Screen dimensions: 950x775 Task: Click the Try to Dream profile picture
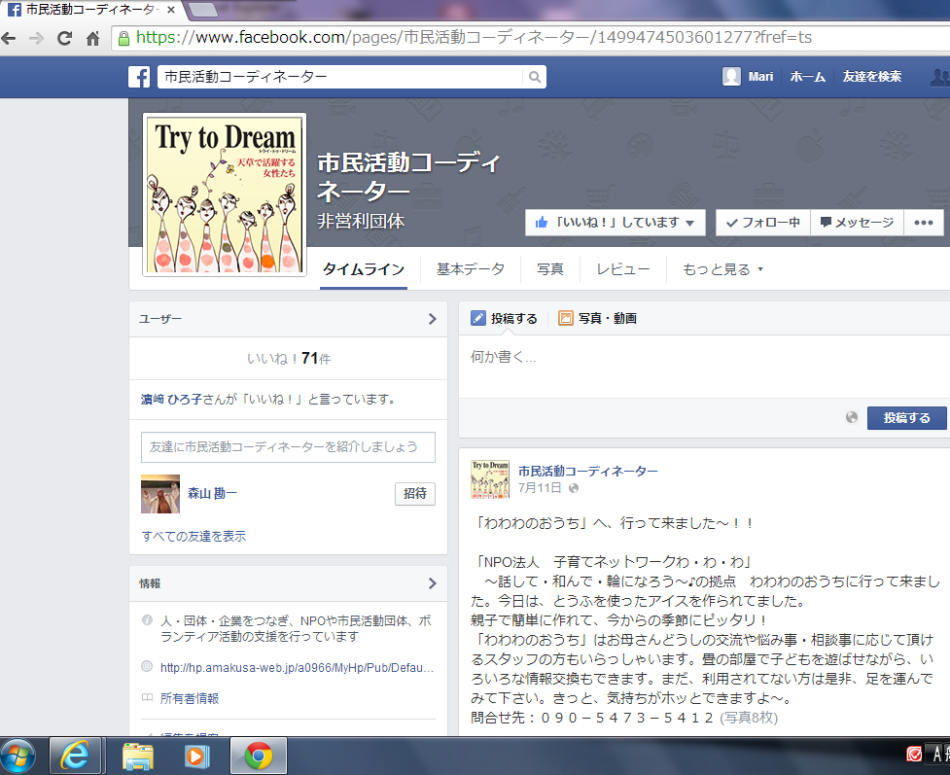[224, 195]
